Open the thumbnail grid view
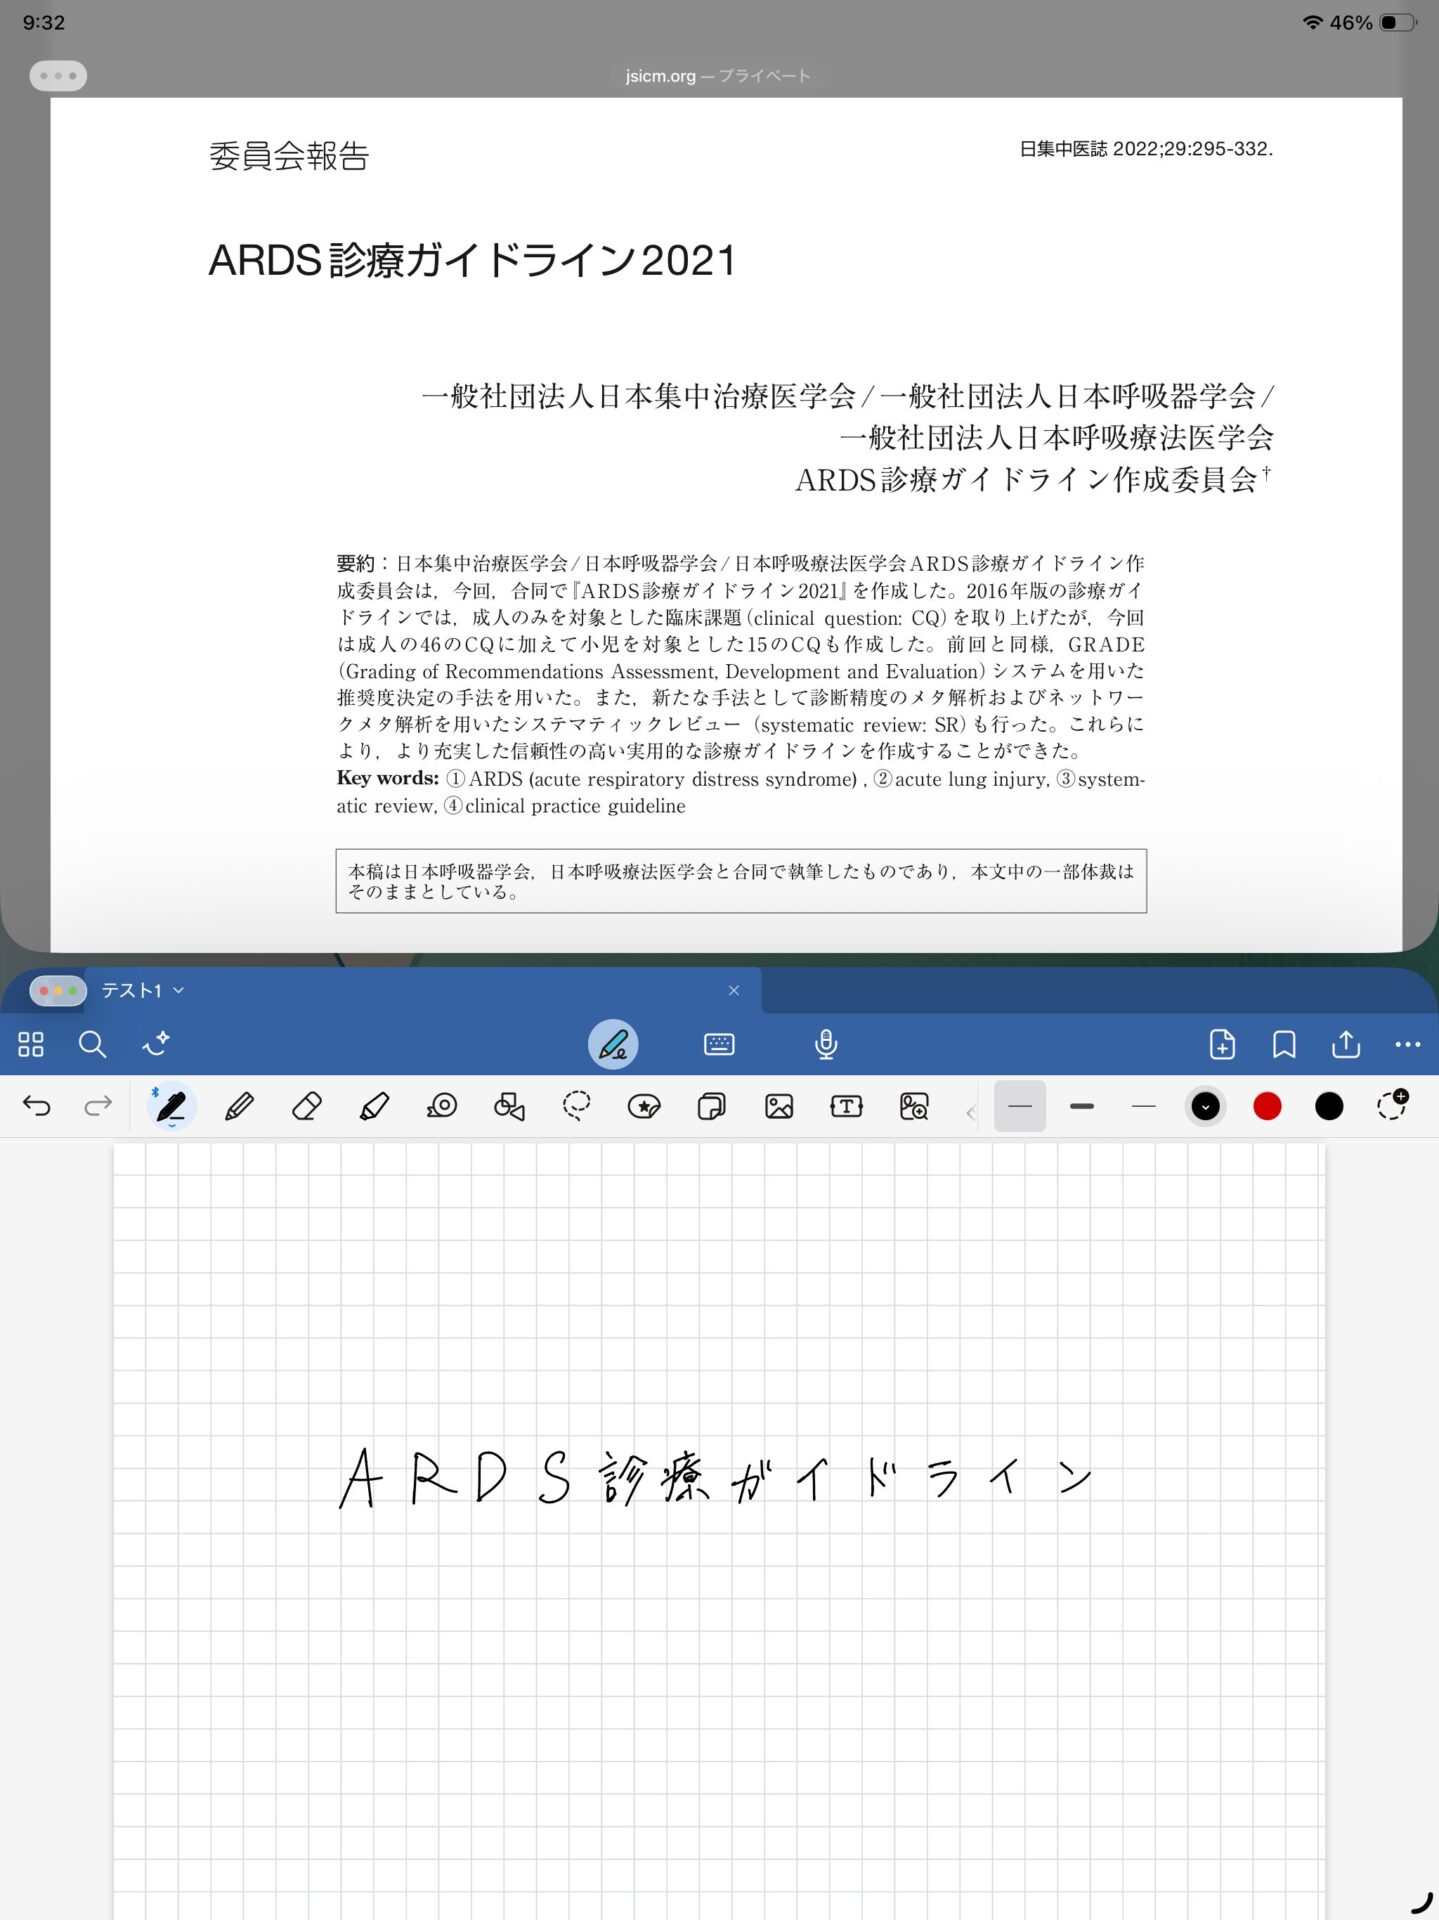Viewport: 1439px width, 1920px height. (31, 1045)
